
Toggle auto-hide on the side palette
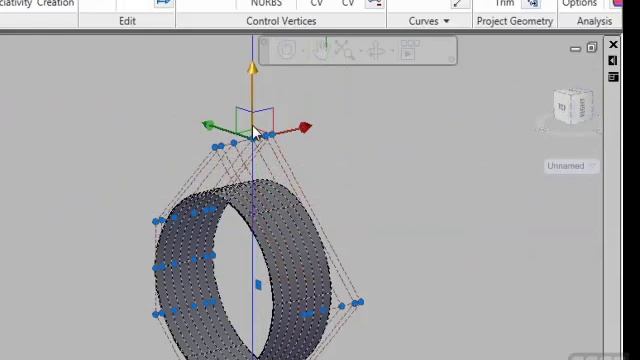pos(613,61)
